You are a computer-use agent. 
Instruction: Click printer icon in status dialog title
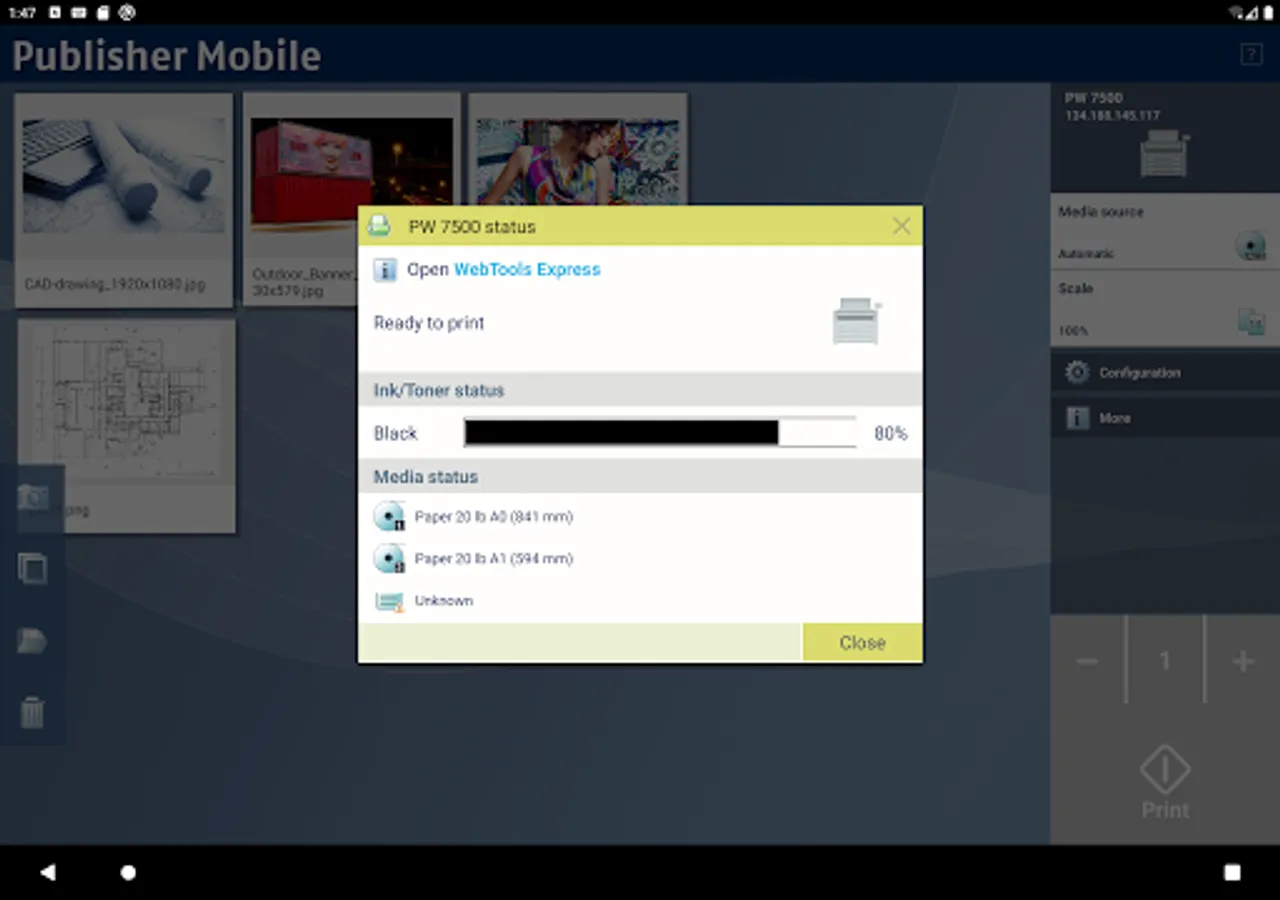[380, 226]
